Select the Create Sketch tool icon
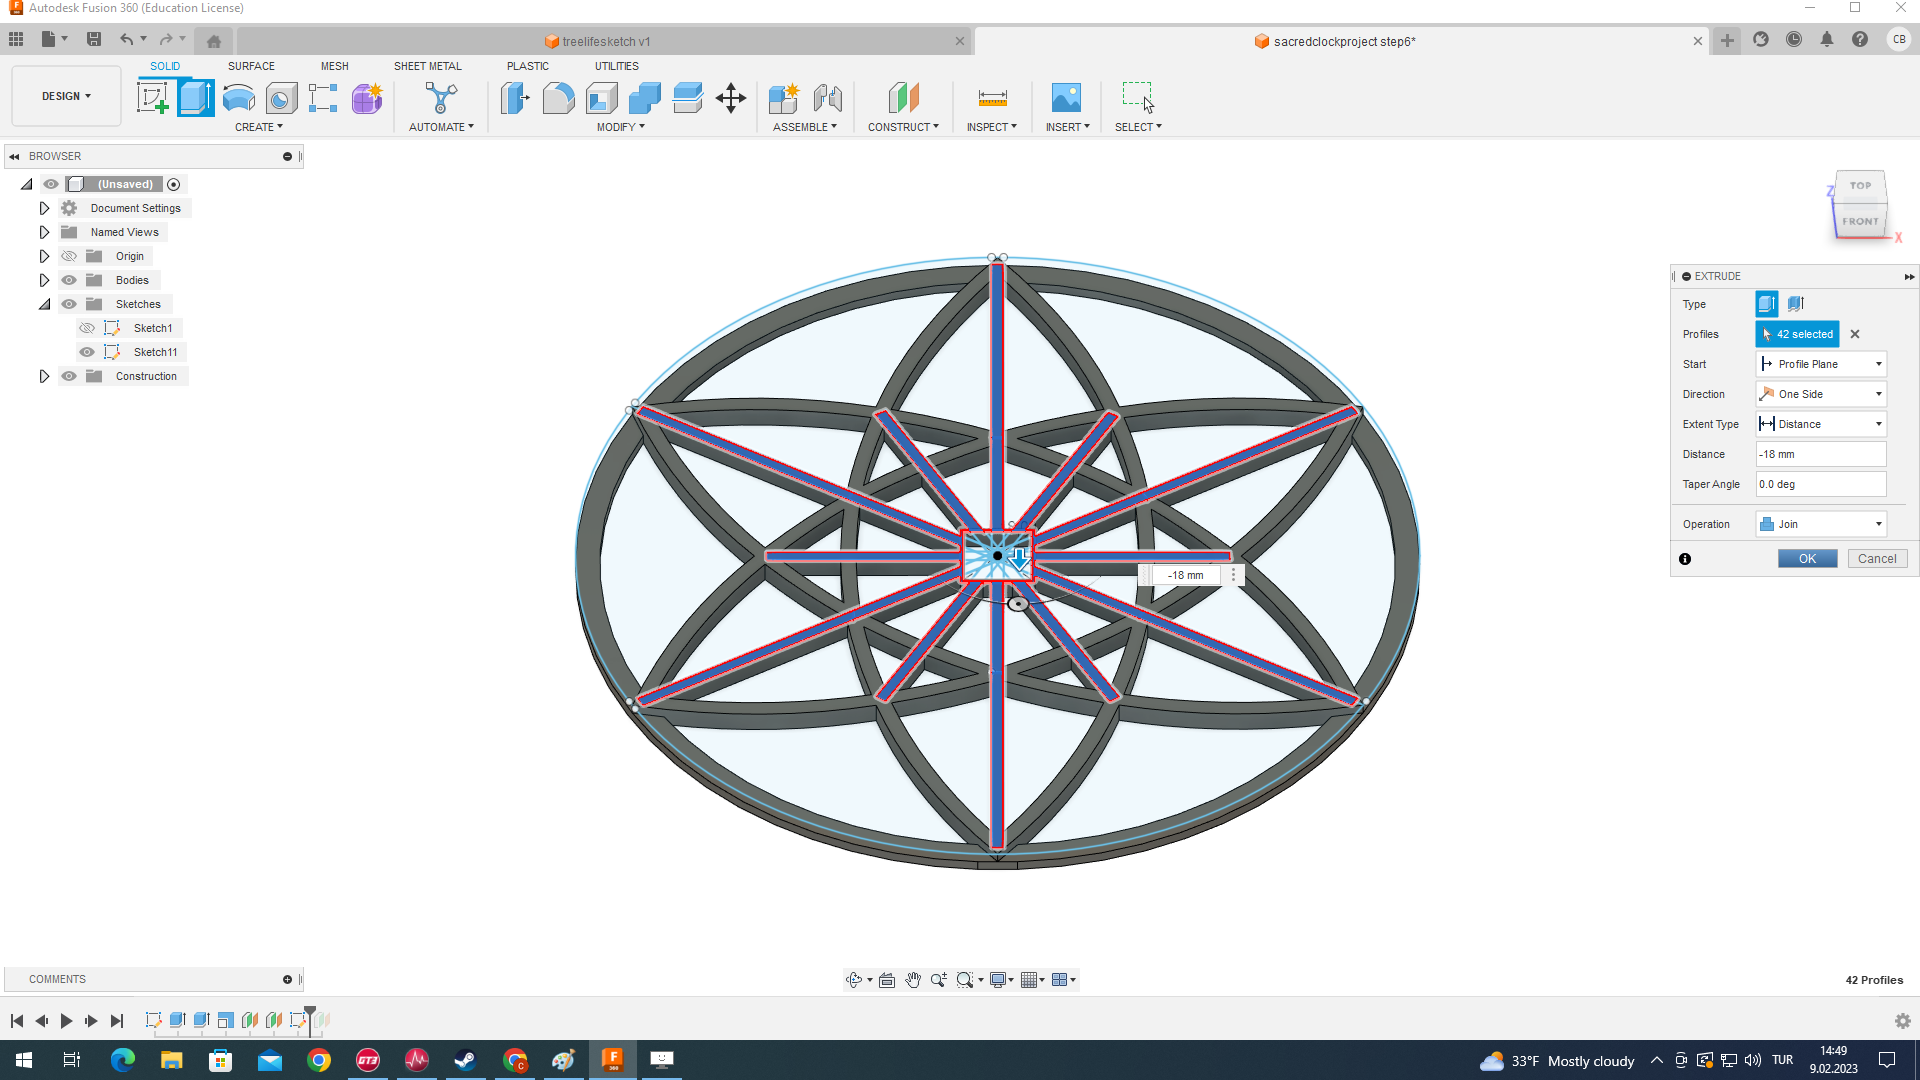The width and height of the screenshot is (1920, 1080). pos(152,98)
